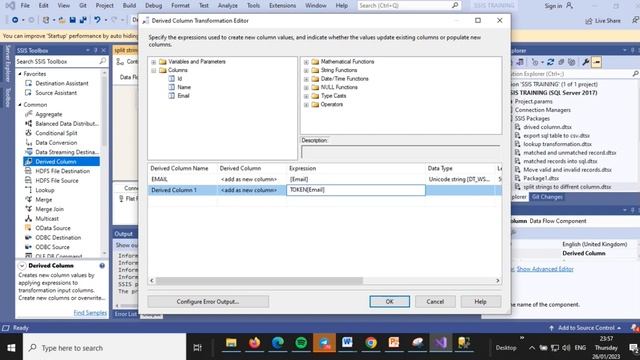
Task: Select HDFS File Destination toolbox item
Action: point(58,171)
